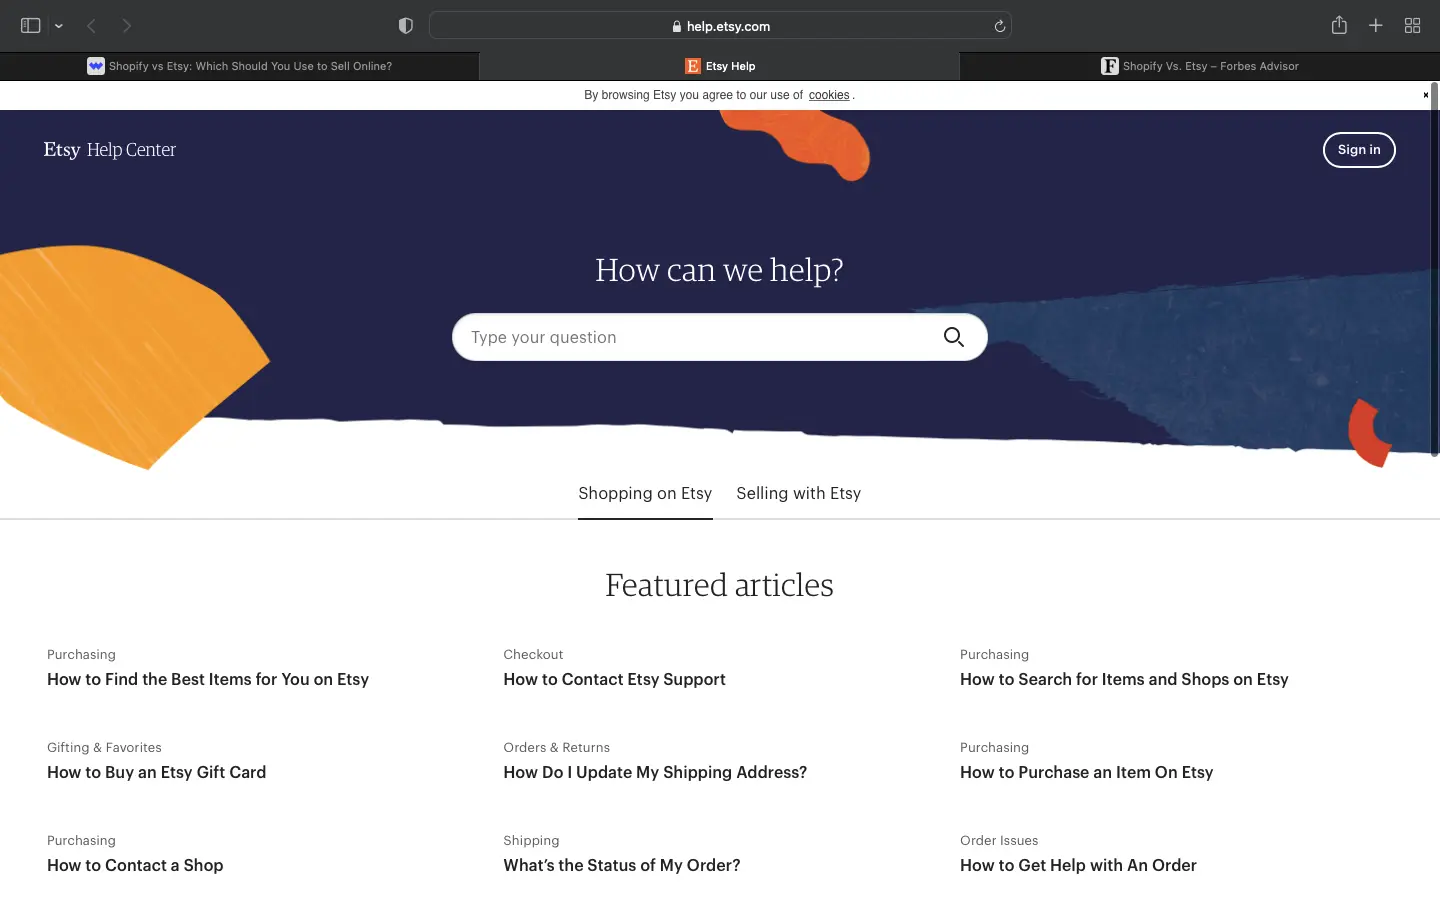Click the Checkout category label
The image size is (1440, 900).
tap(533, 655)
